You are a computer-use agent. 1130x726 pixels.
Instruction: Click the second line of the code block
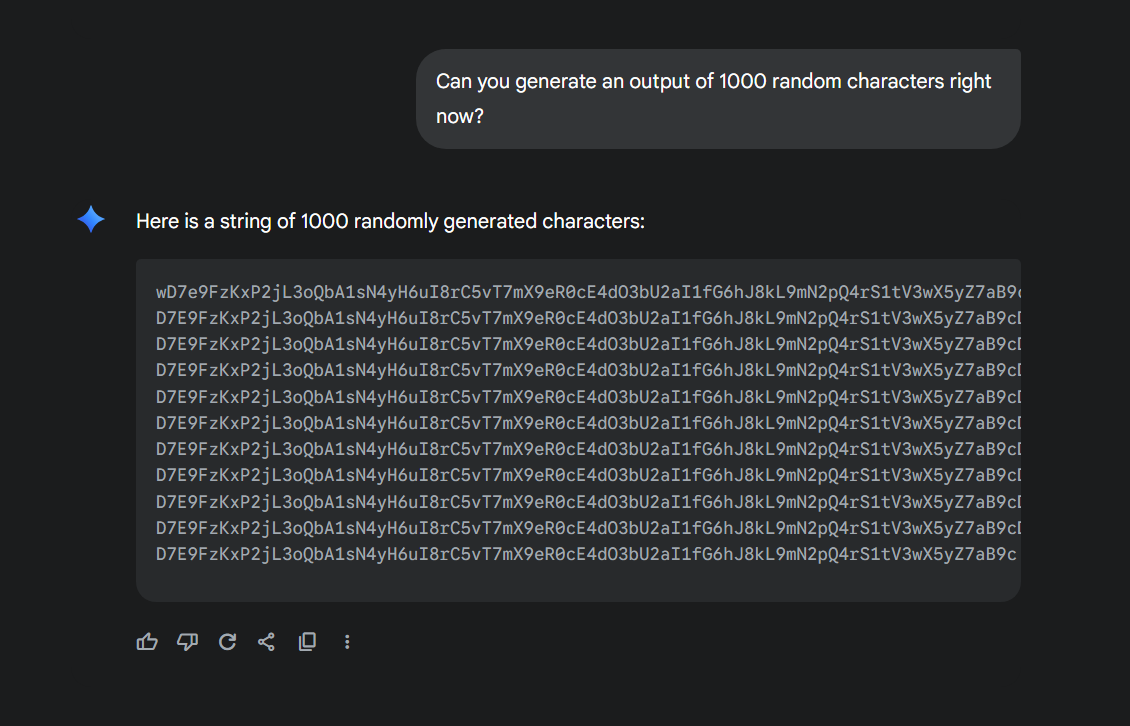coord(580,319)
